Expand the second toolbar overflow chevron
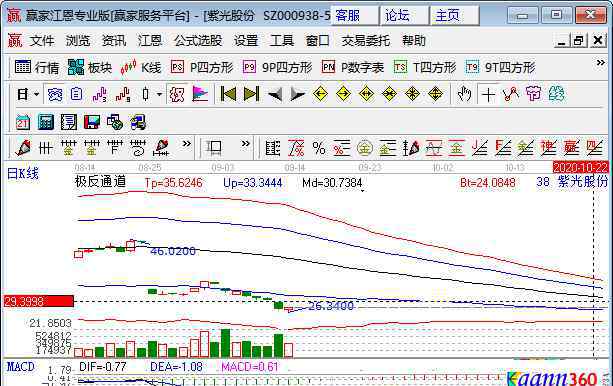This screenshot has width=613, height=386. tap(245, 144)
